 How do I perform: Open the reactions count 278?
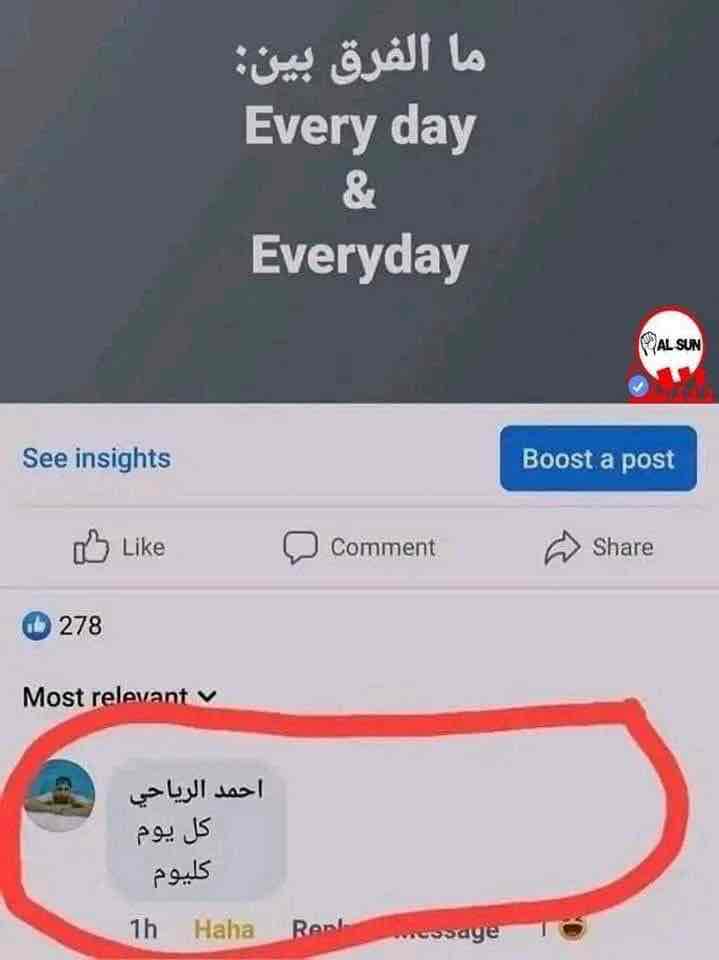point(80,626)
